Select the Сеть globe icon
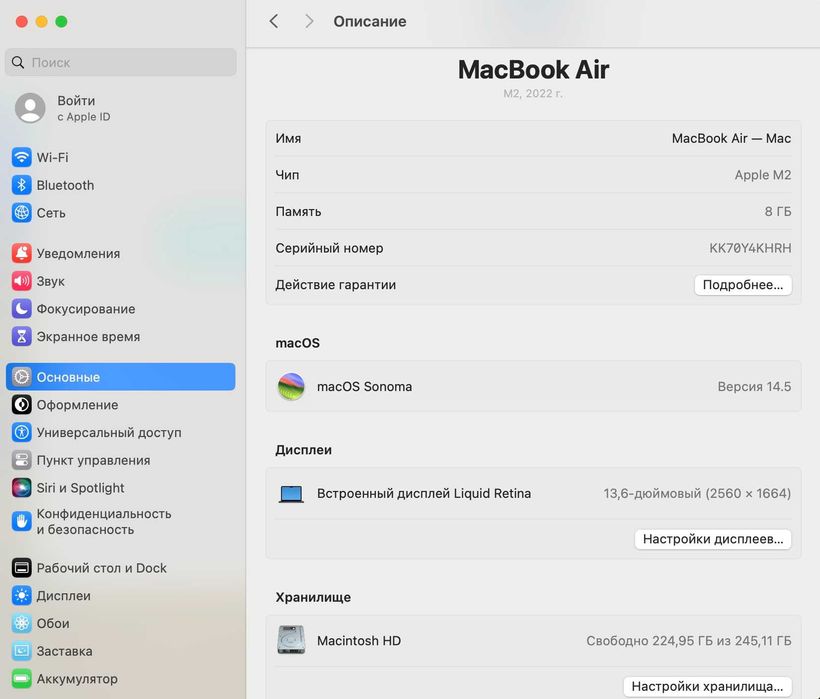 point(21,213)
